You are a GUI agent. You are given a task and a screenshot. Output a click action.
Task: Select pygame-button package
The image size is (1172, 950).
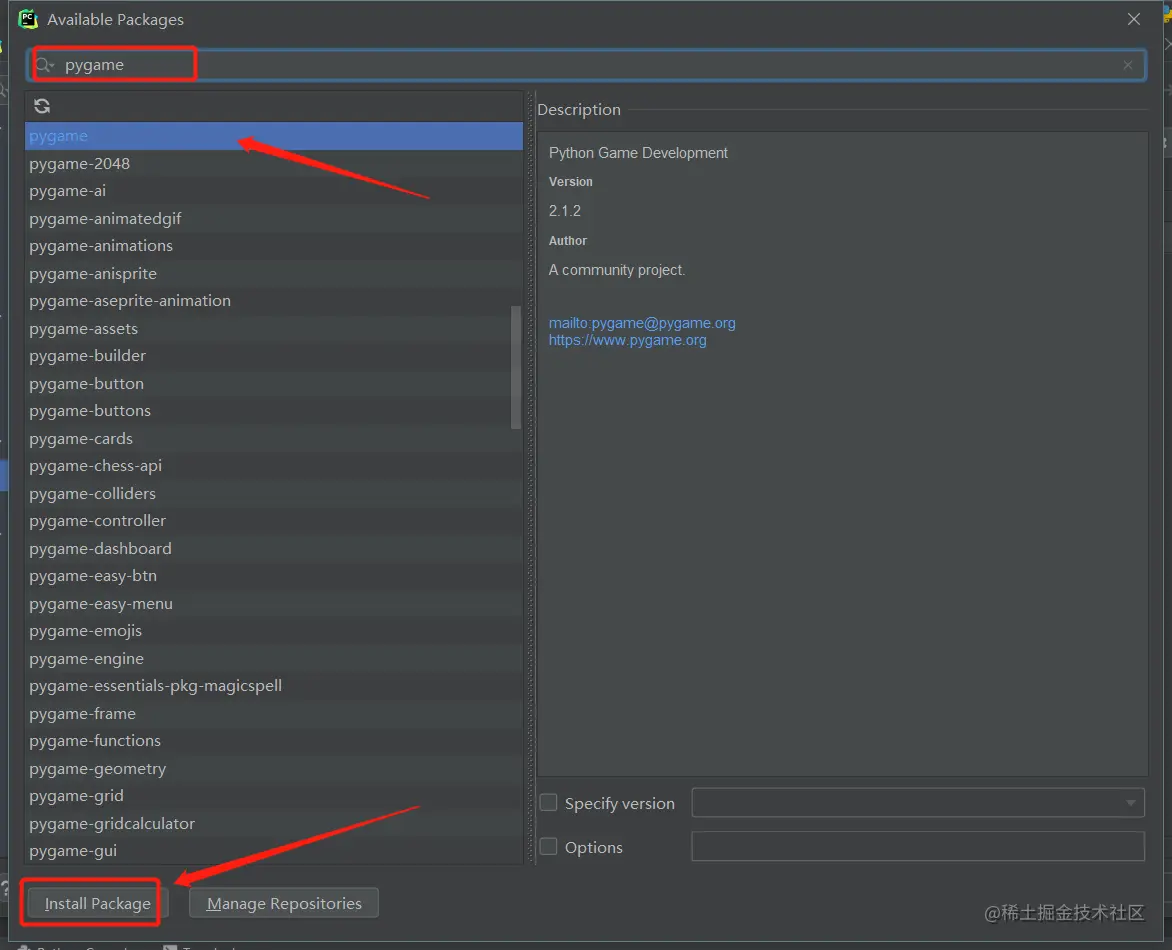point(274,383)
